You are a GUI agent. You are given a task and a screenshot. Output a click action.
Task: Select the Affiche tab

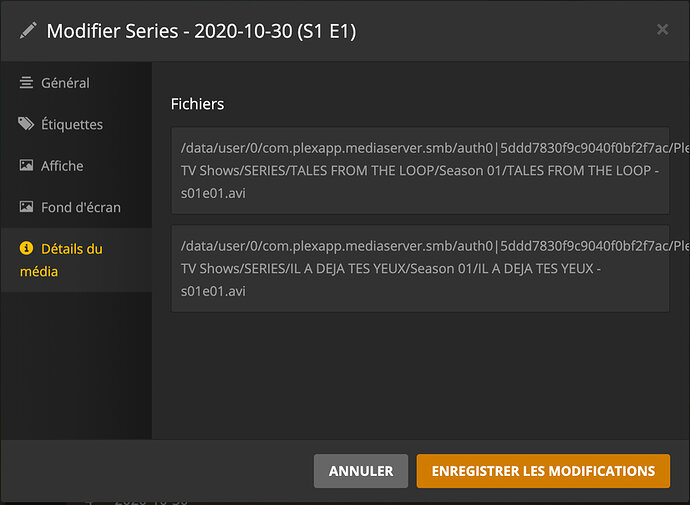click(x=76, y=165)
